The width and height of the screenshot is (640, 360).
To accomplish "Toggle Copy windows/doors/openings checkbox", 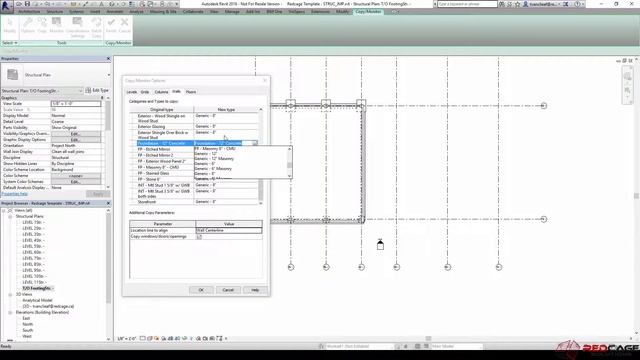I will click(x=199, y=237).
